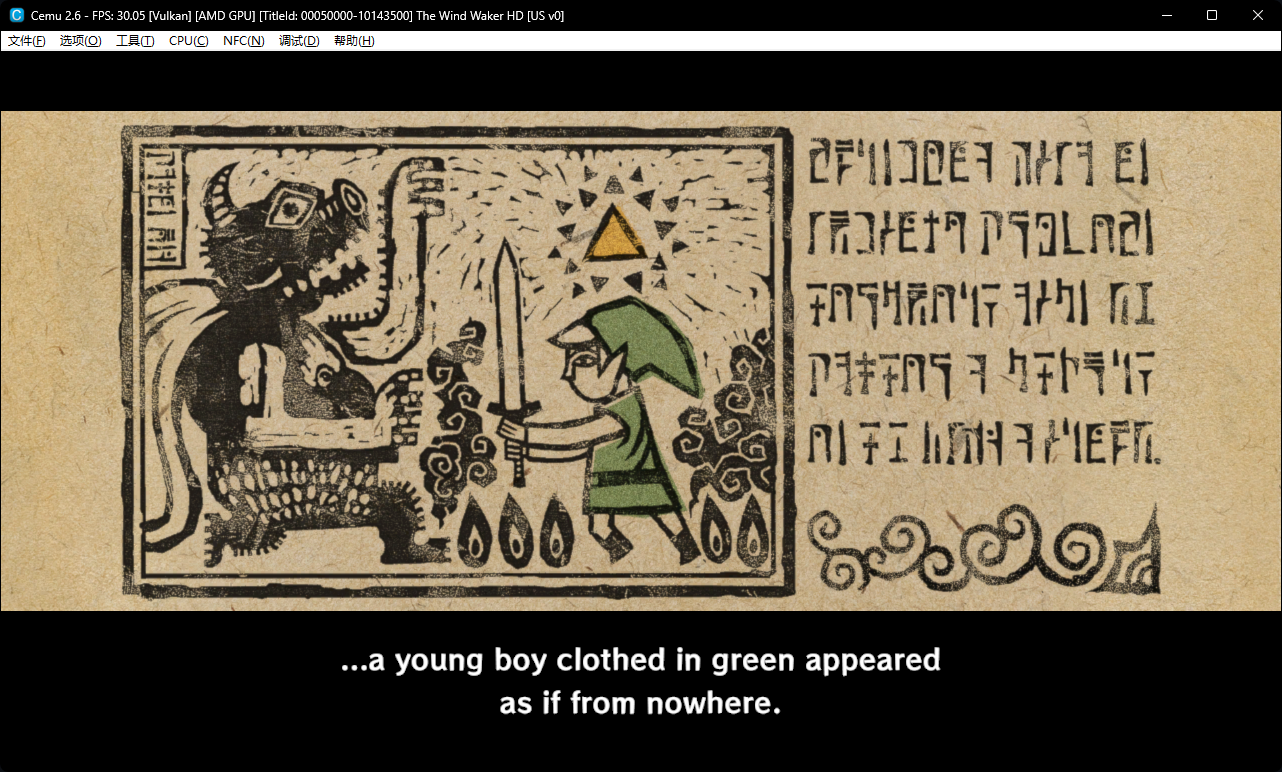Click the Cemu app icon in title bar
This screenshot has height=772, width=1282.
[16, 15]
